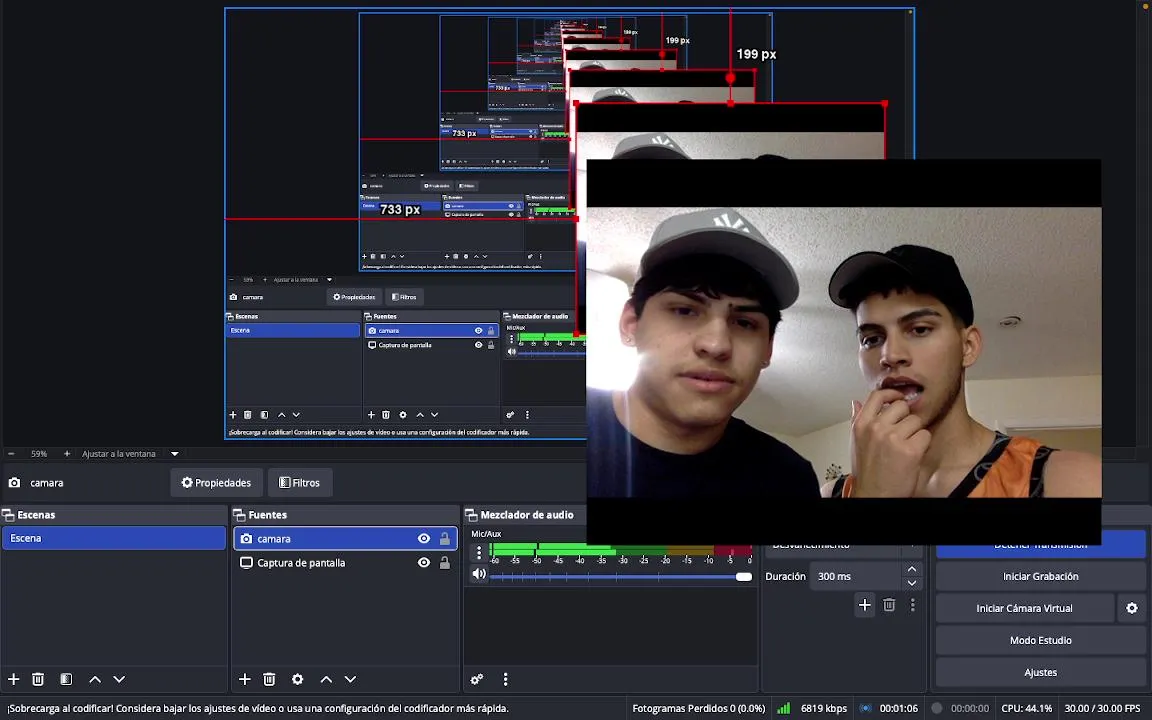Remove the selected source with trash icon in Fuentes

coord(270,679)
